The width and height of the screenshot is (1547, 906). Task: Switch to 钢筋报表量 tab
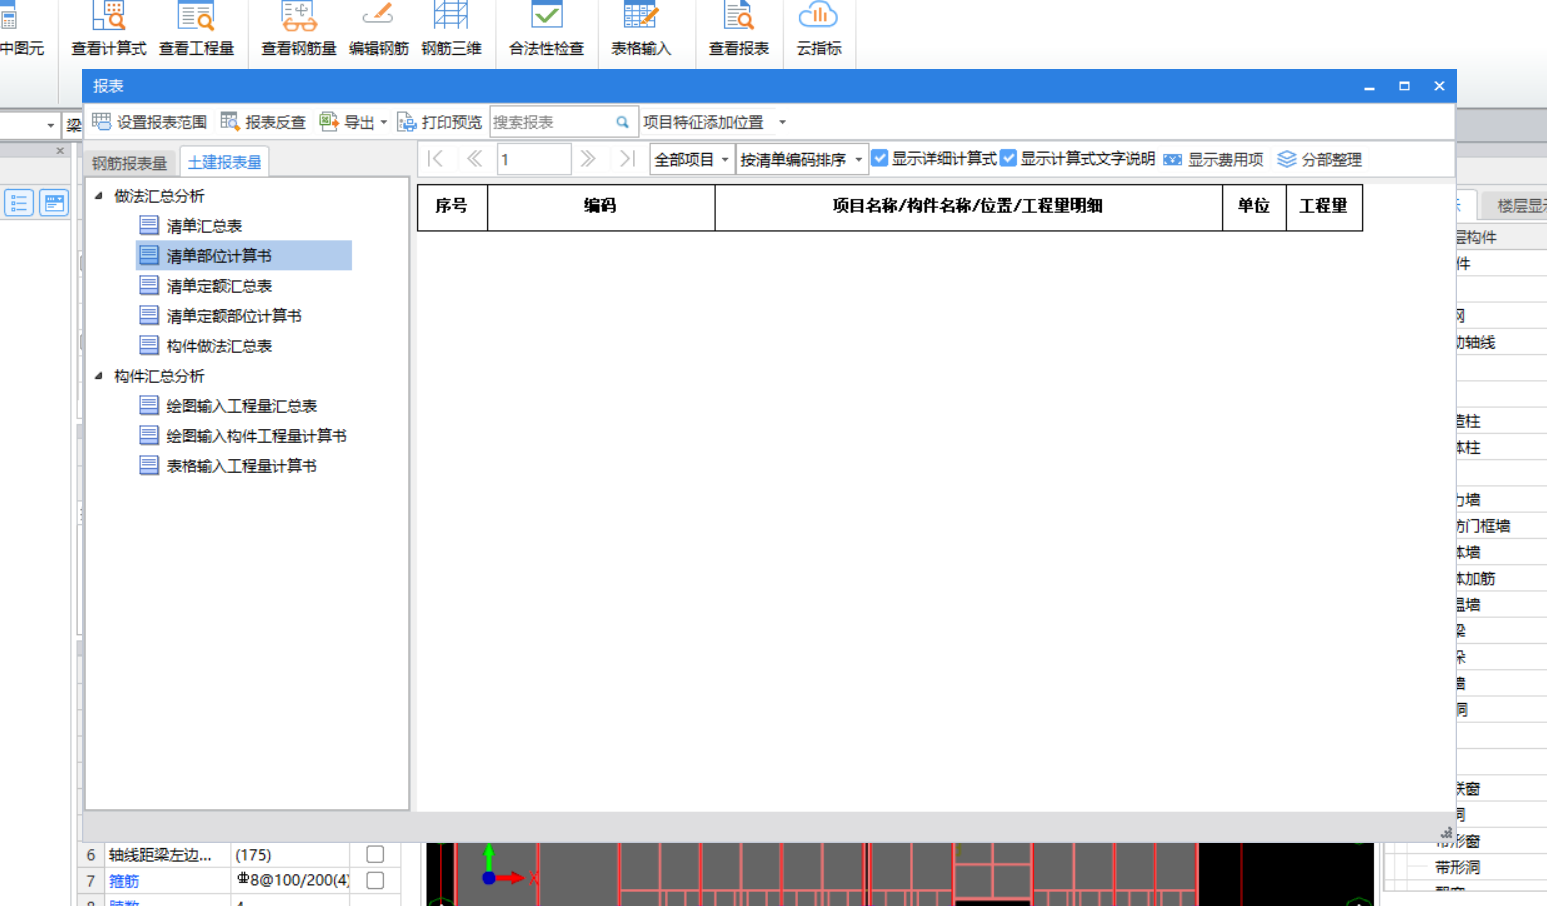tap(129, 162)
